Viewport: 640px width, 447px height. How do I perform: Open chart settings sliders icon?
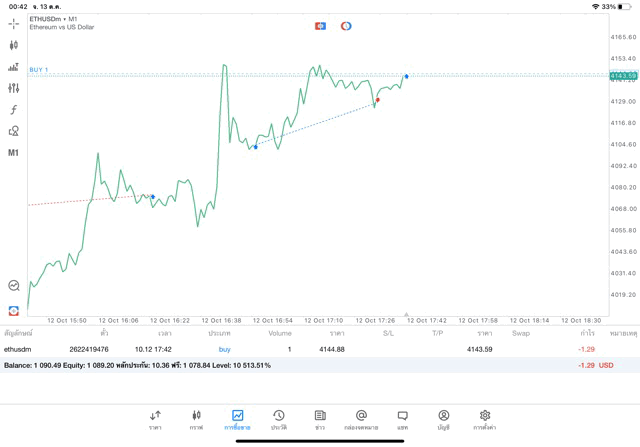click(x=14, y=88)
